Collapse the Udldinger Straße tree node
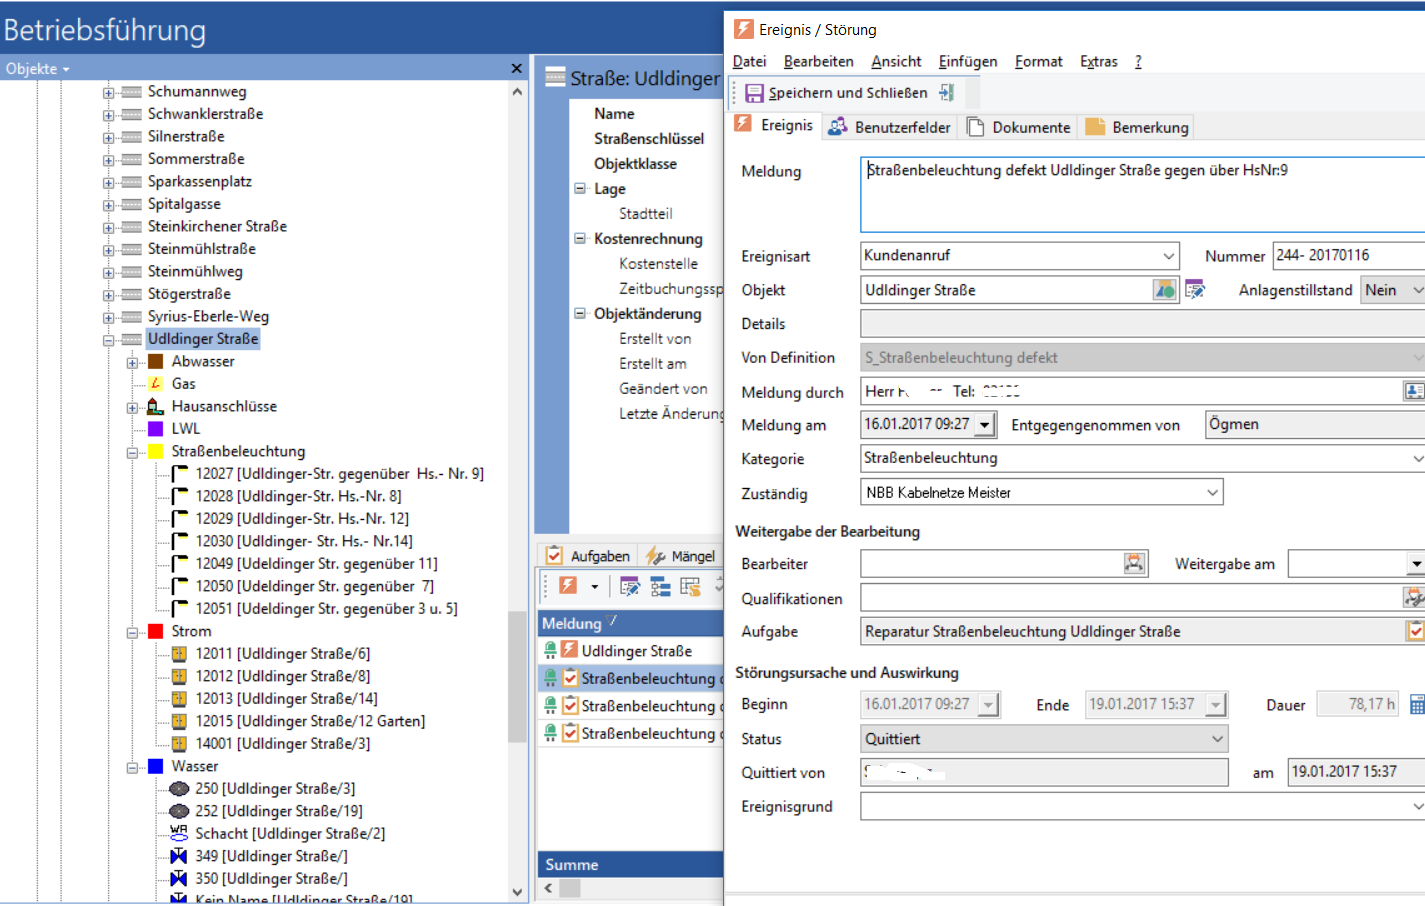Viewport: 1425px width, 906px height. 108,340
